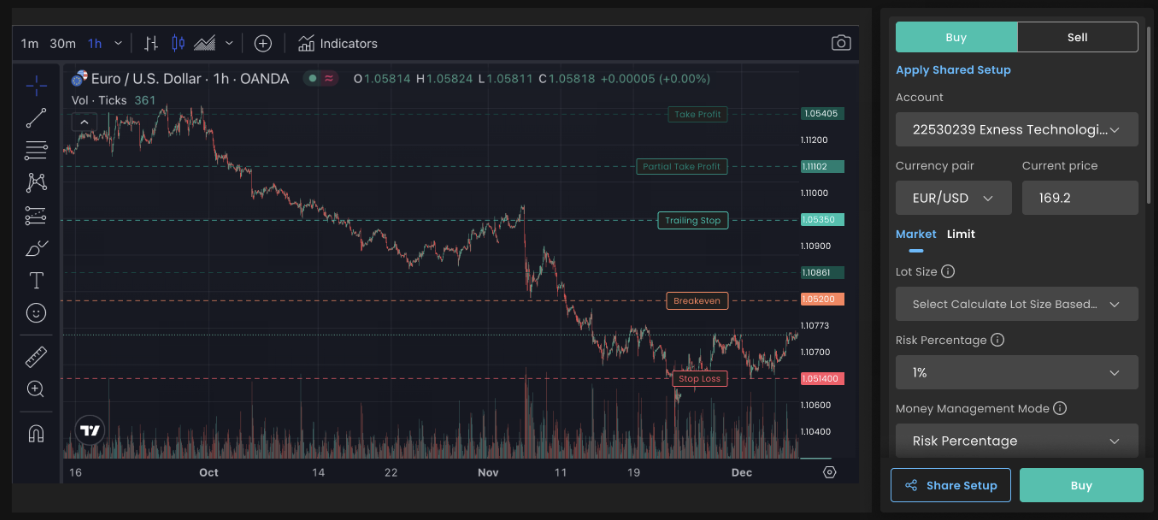Select the crosshair cursor tool
Screen dimensions: 1158x520
tap(36, 85)
